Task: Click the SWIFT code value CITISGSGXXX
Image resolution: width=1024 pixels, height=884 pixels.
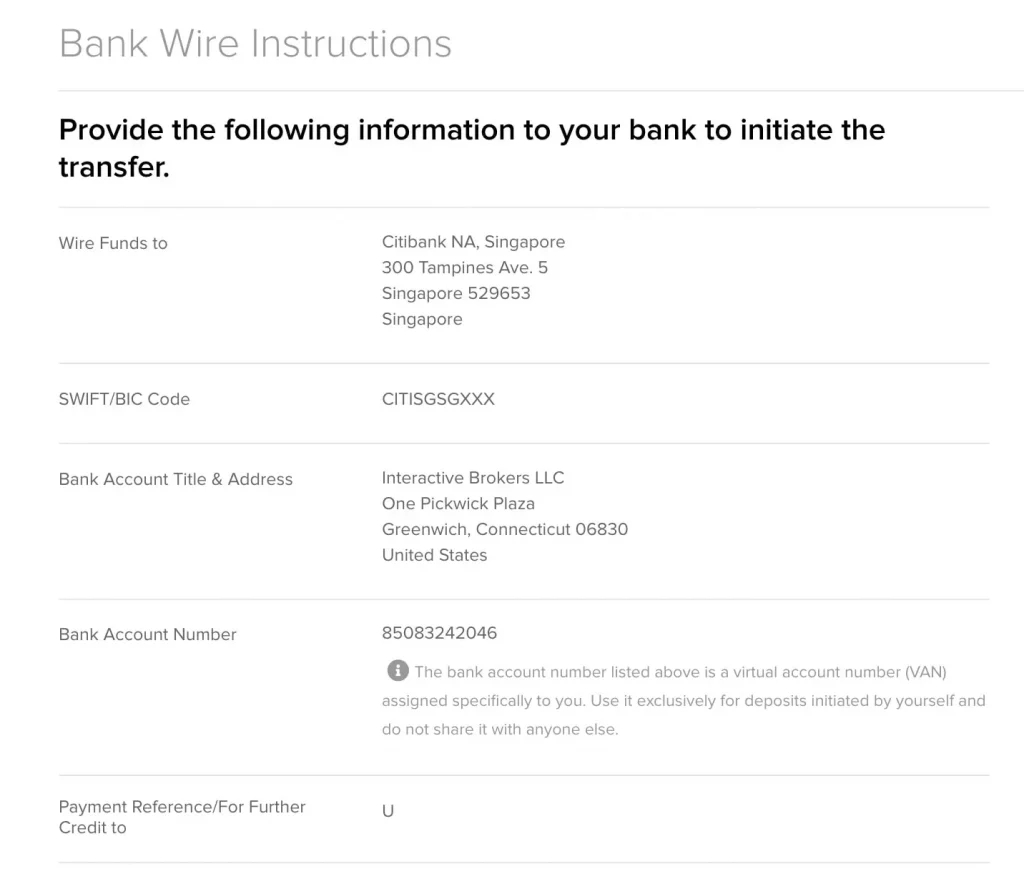Action: point(438,399)
